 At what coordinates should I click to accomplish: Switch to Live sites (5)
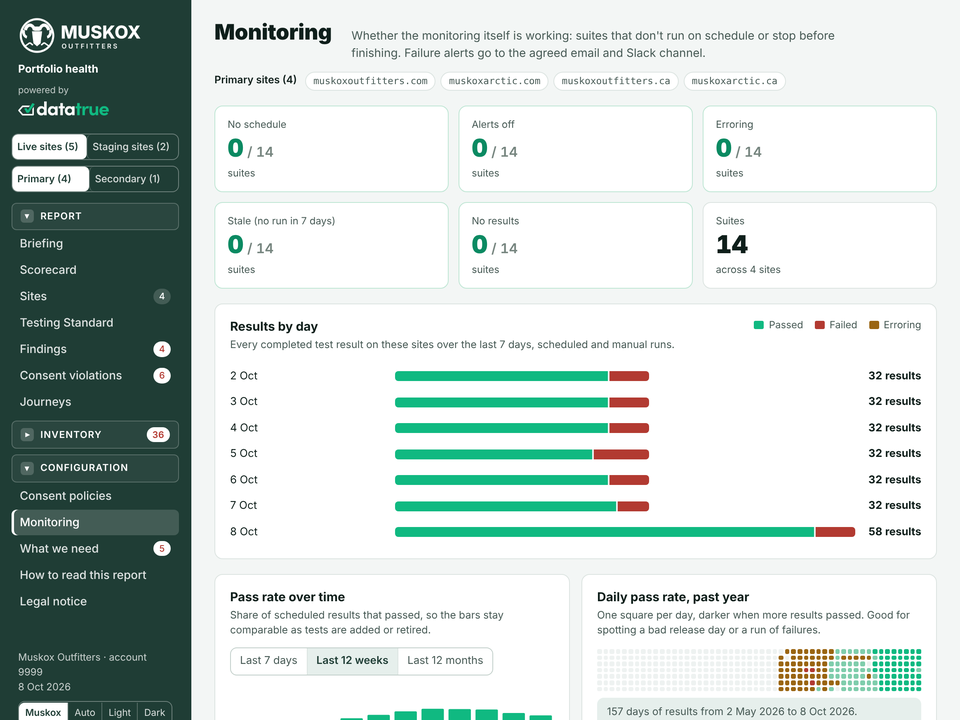point(48,147)
